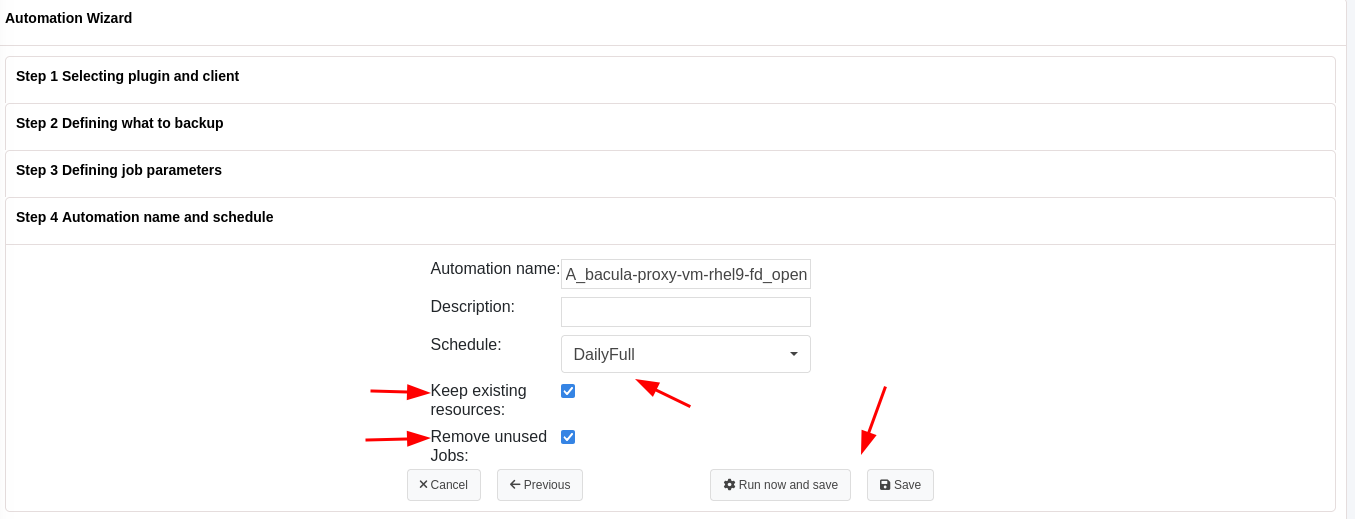
Task: Click into the Description text field
Action: tap(686, 312)
